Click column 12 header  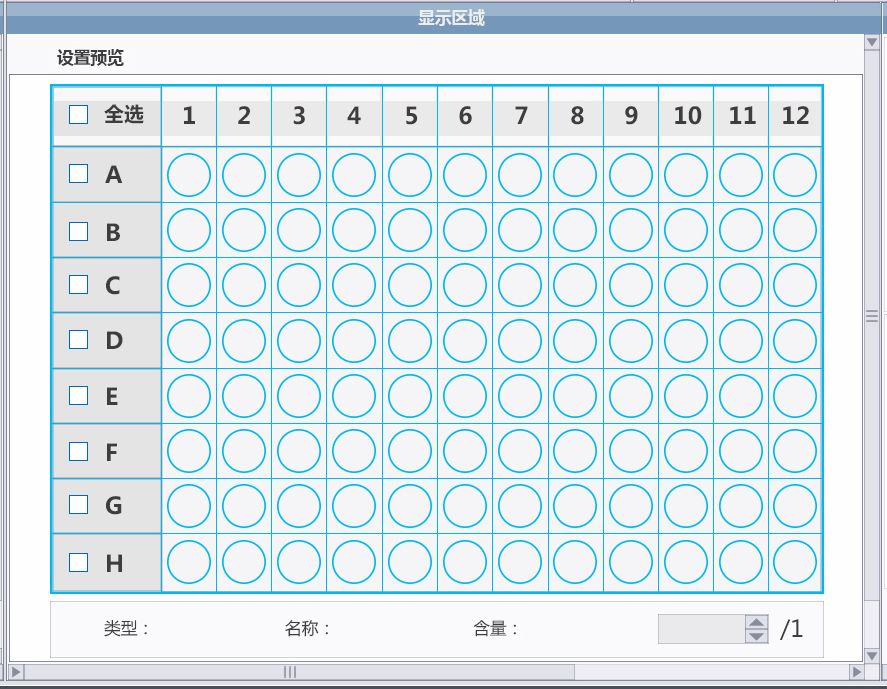[795, 116]
